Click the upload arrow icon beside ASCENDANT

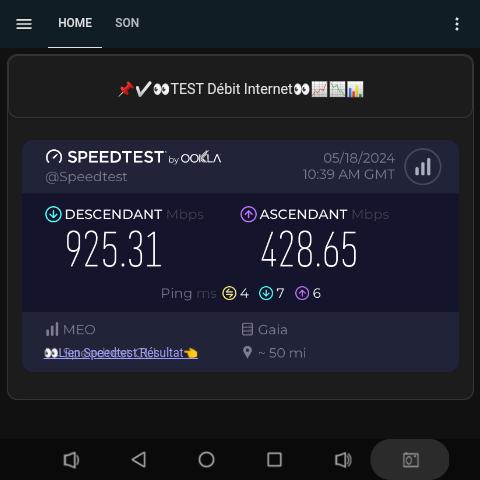pyautogui.click(x=248, y=214)
